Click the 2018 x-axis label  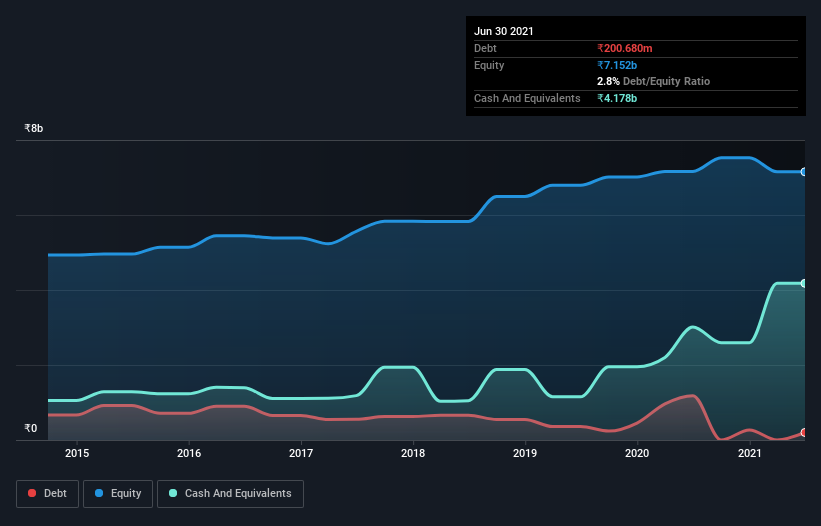(x=413, y=453)
